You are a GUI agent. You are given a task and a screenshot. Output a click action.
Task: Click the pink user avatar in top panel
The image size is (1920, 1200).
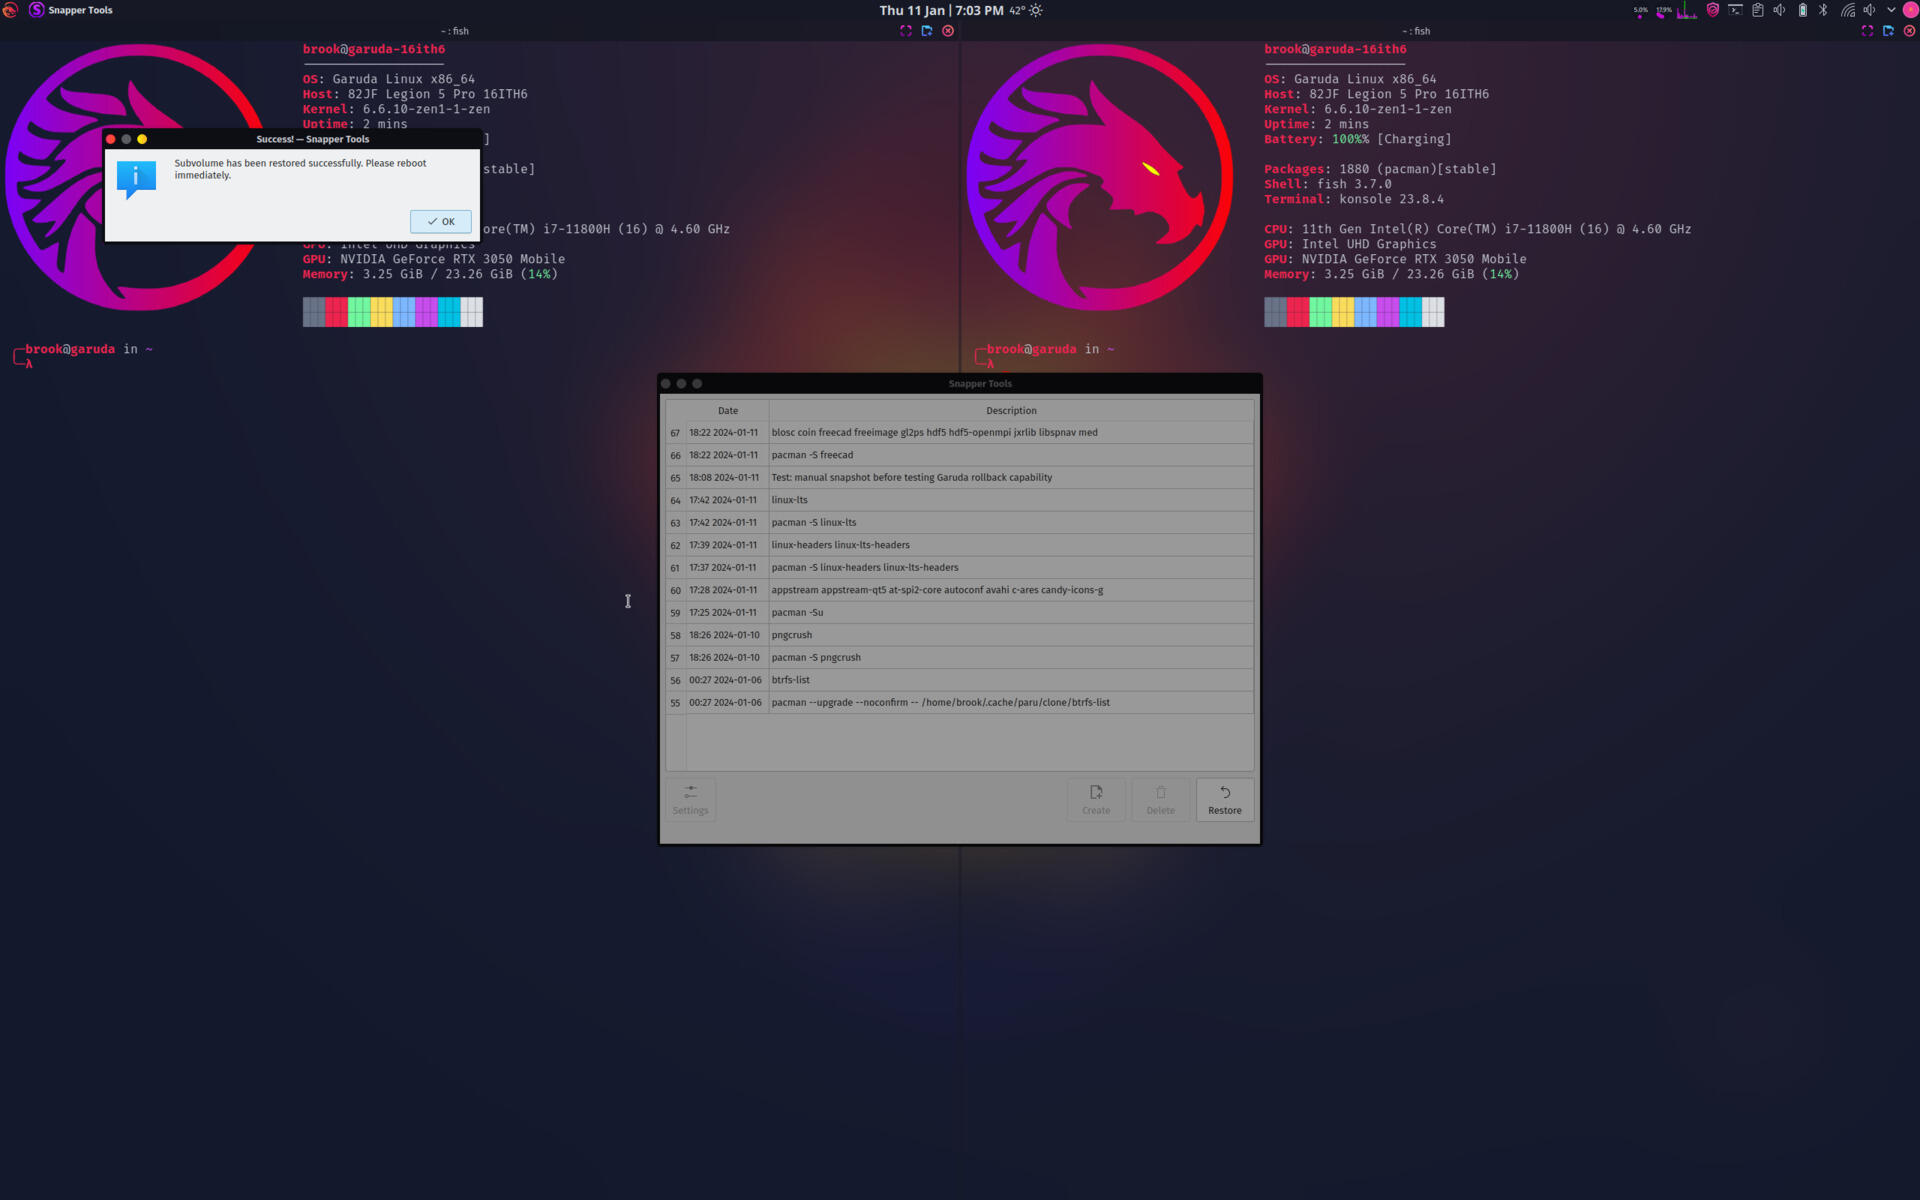[x=1910, y=10]
